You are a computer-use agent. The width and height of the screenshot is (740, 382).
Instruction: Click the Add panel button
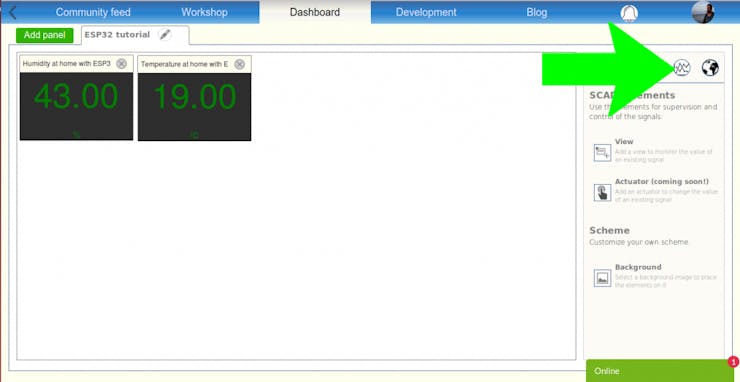(44, 35)
